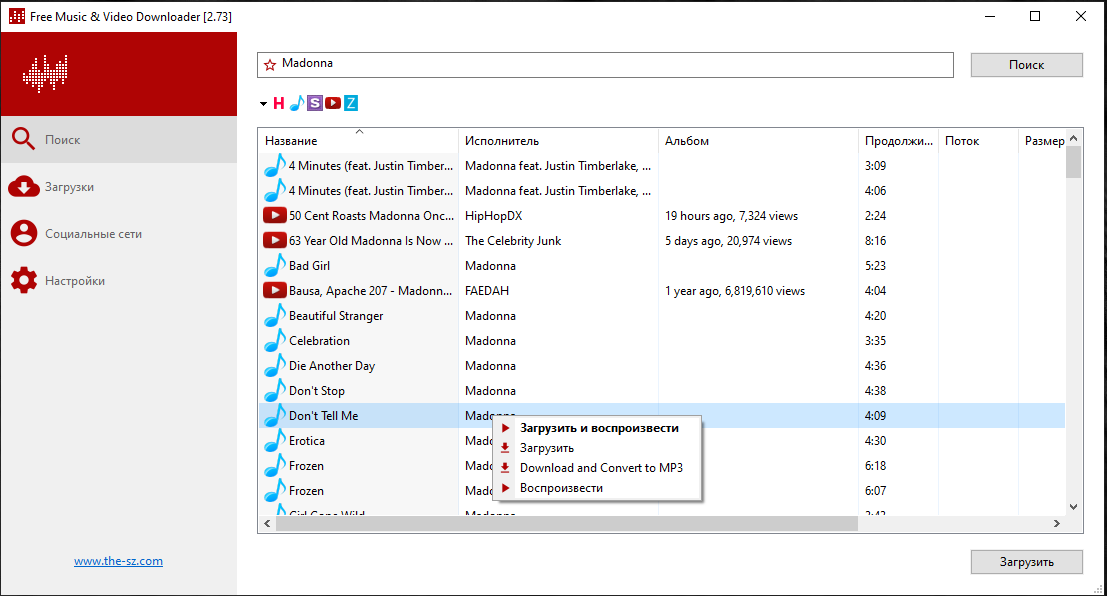Click the FAEDAH artist cell

[487, 290]
